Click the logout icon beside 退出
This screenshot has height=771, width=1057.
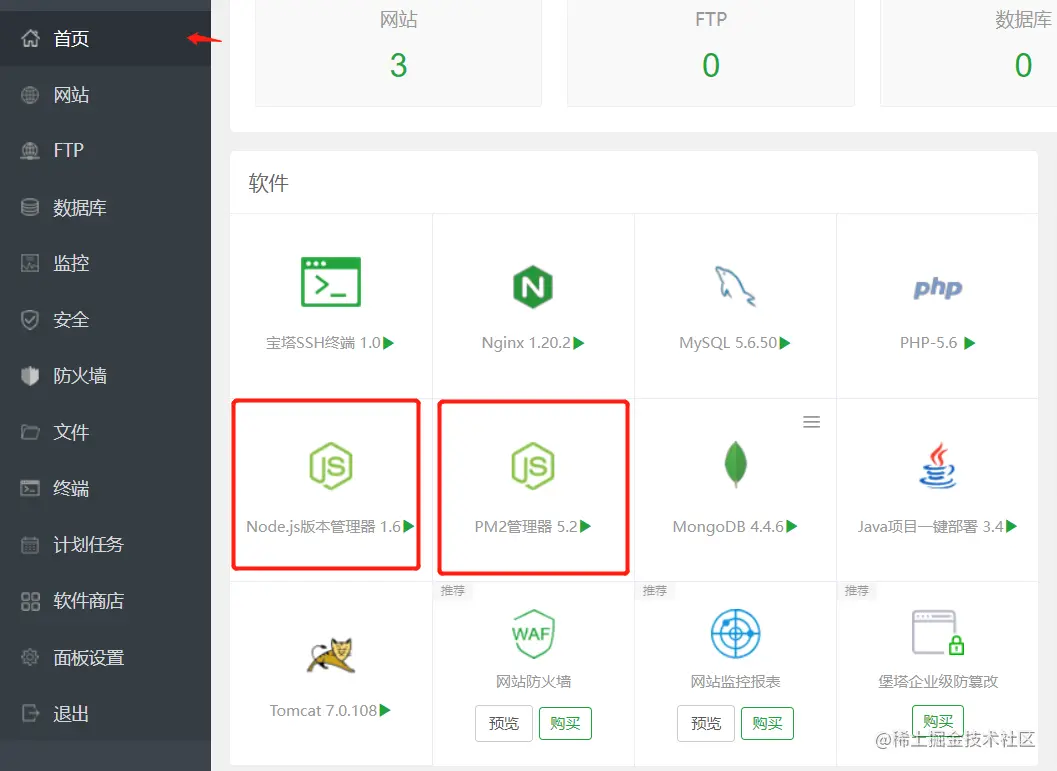pyautogui.click(x=30, y=713)
